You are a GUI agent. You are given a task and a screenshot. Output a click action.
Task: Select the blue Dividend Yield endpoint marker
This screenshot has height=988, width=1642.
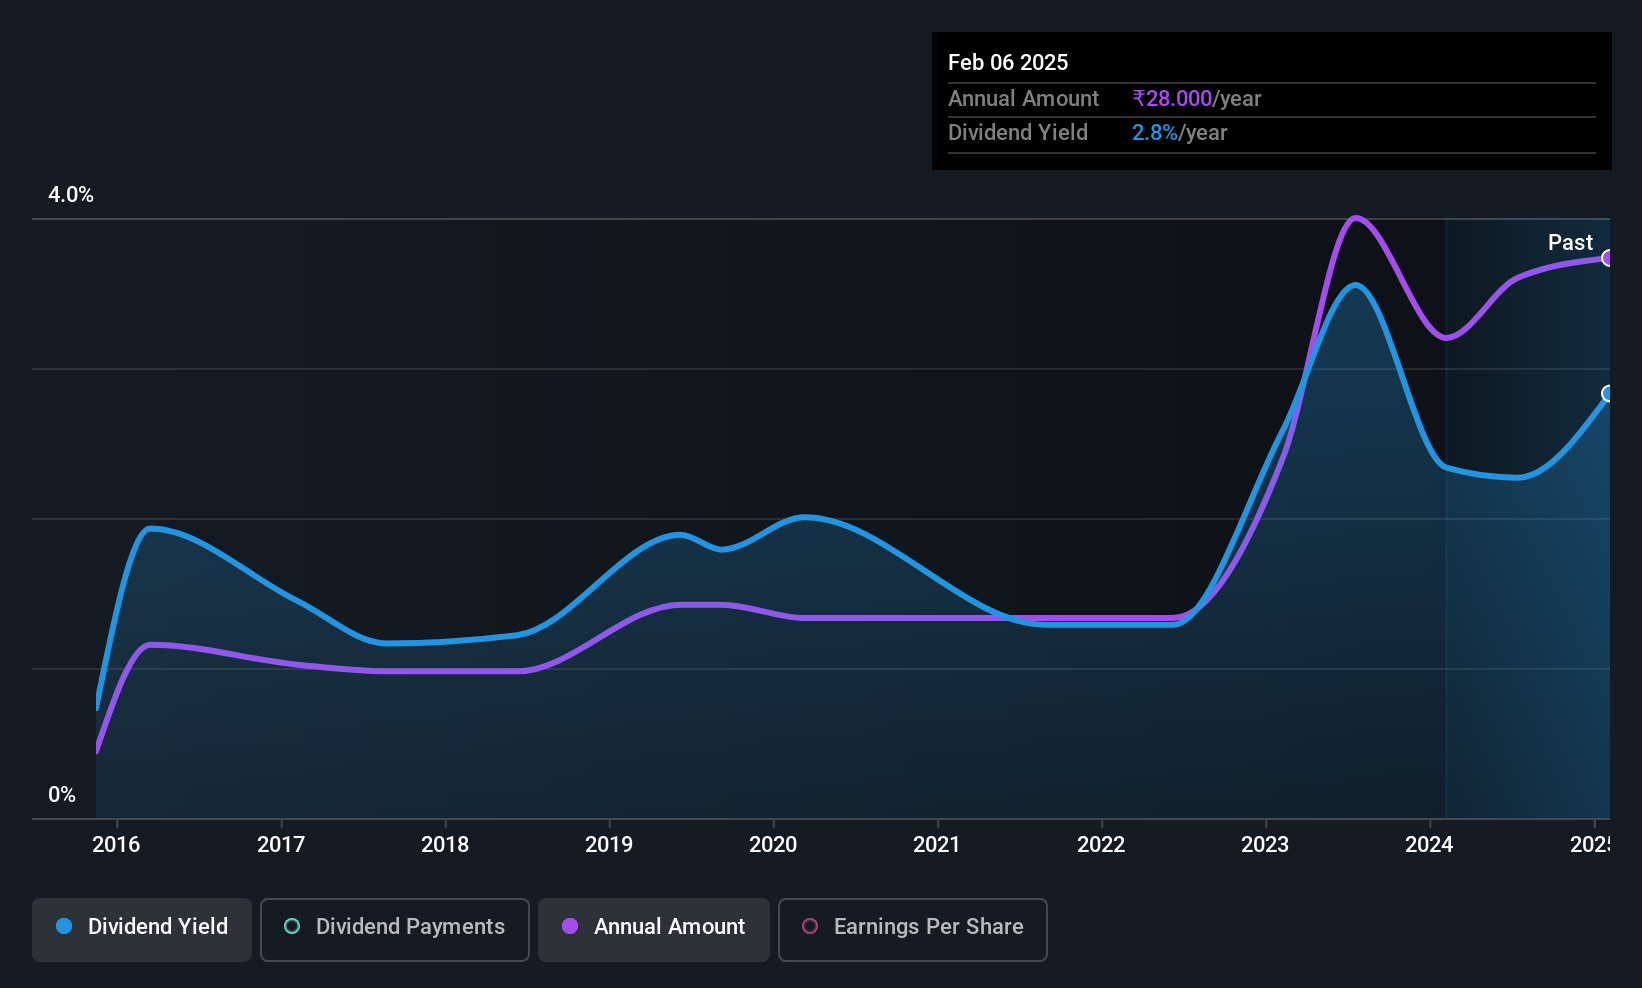tap(1608, 394)
